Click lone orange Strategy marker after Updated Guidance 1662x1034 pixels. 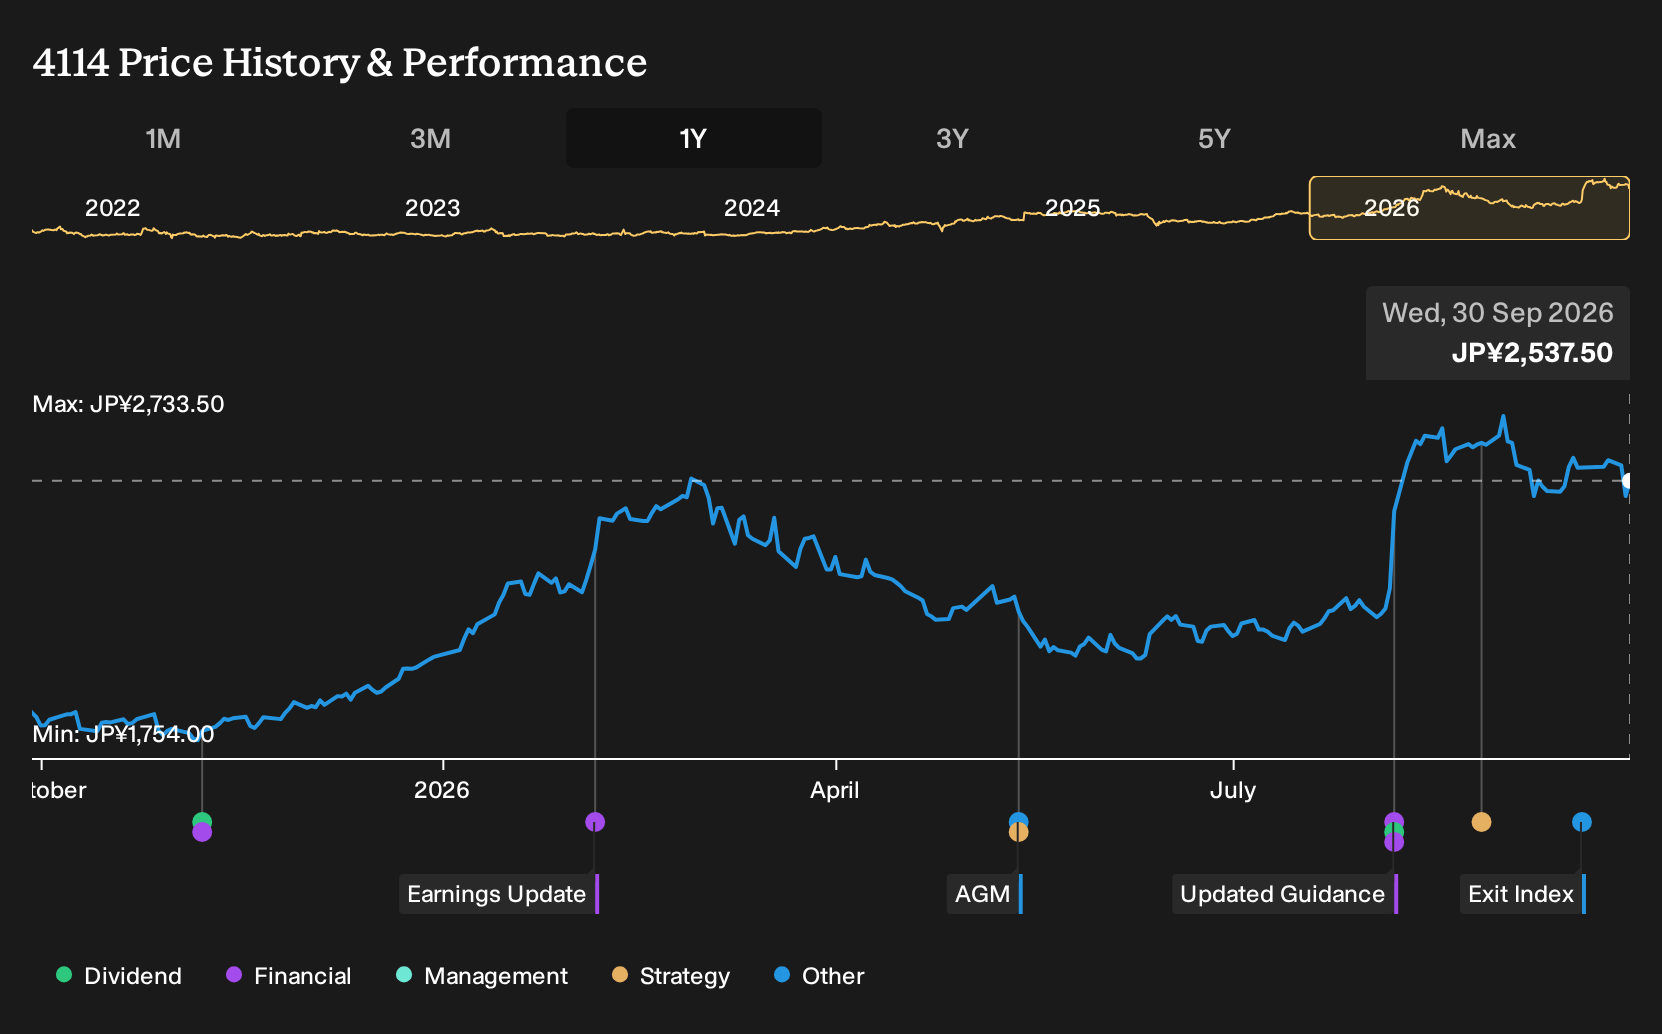click(x=1481, y=822)
